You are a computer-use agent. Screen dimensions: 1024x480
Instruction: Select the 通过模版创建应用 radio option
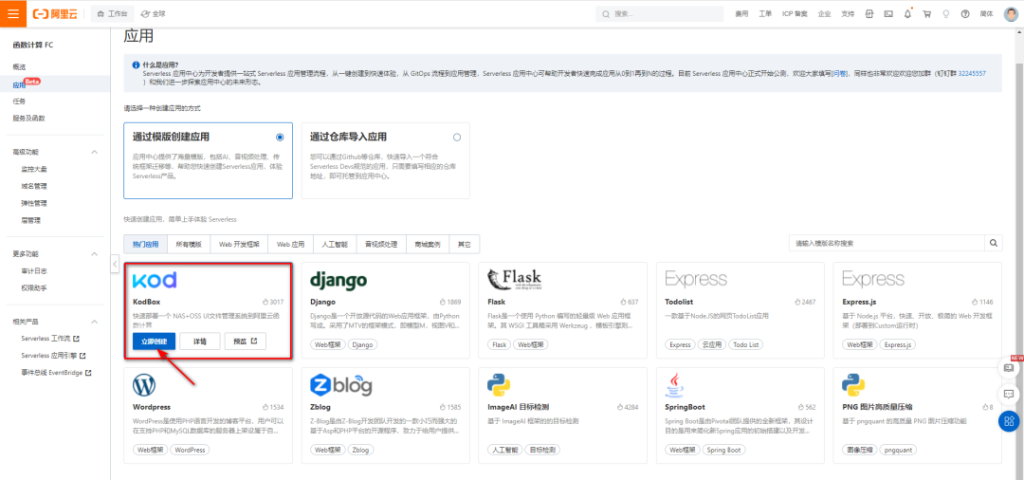(x=280, y=137)
